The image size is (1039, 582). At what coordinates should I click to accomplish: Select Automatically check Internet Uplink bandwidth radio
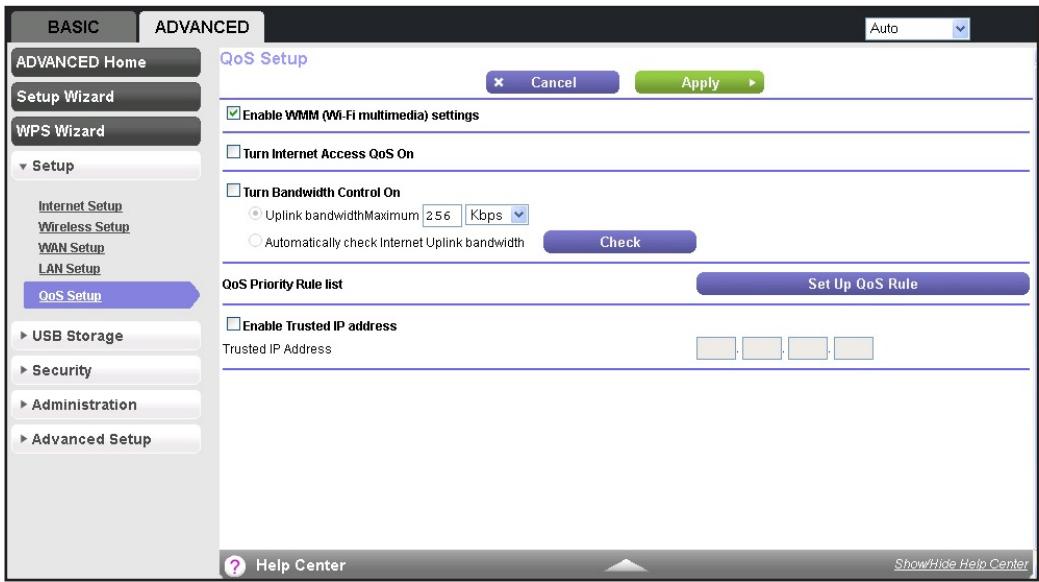pyautogui.click(x=255, y=241)
